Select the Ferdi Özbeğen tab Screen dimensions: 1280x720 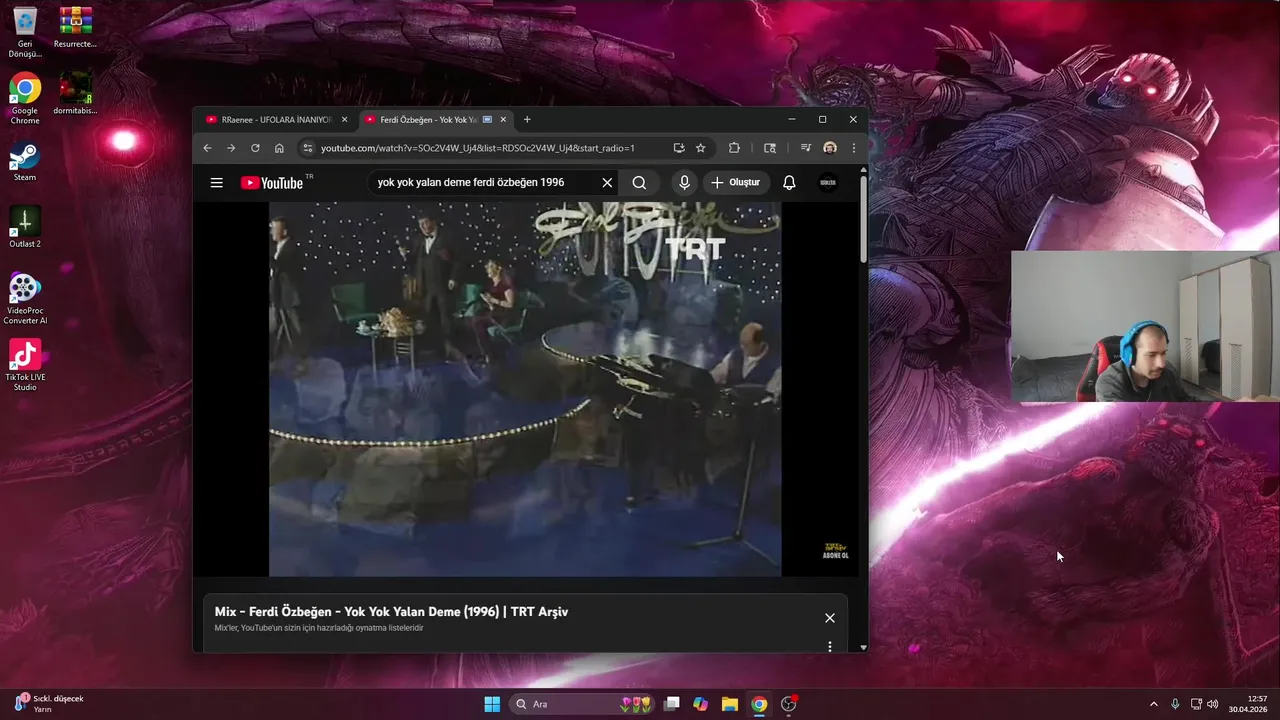[427, 120]
